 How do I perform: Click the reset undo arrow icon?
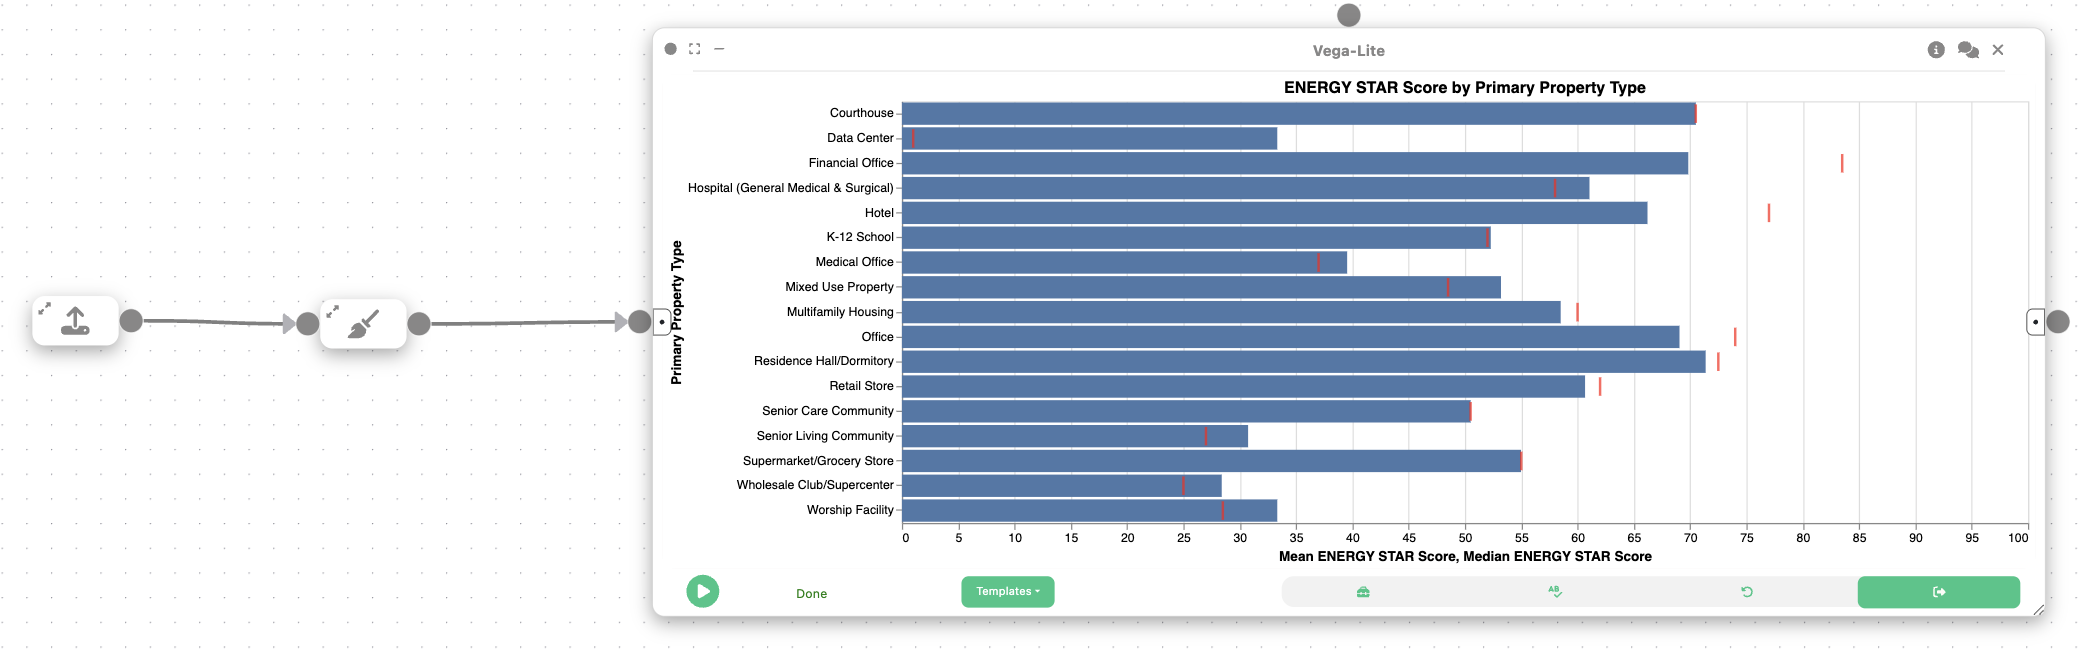coord(1747,592)
